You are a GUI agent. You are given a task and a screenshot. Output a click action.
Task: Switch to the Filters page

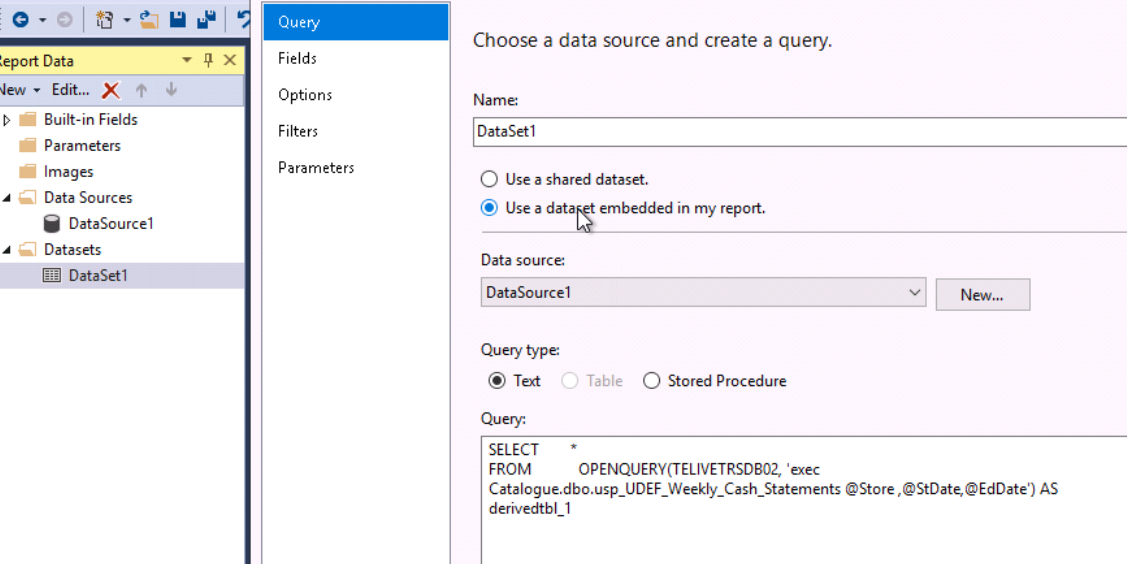tap(356, 131)
